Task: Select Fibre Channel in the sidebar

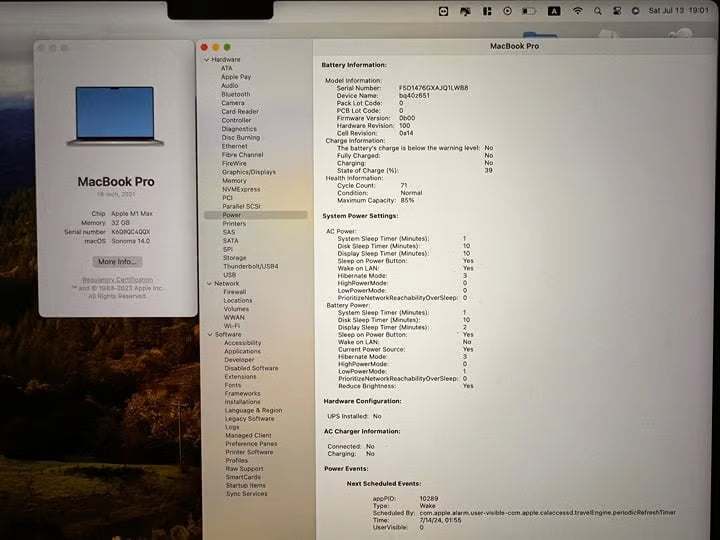Action: pyautogui.click(x=242, y=155)
